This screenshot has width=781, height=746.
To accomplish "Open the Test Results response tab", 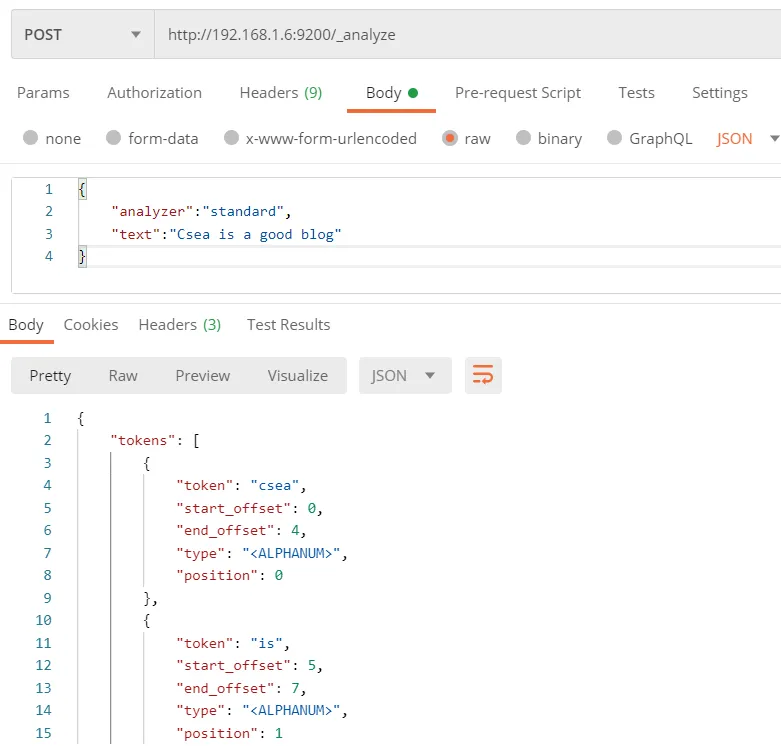I will coord(288,325).
